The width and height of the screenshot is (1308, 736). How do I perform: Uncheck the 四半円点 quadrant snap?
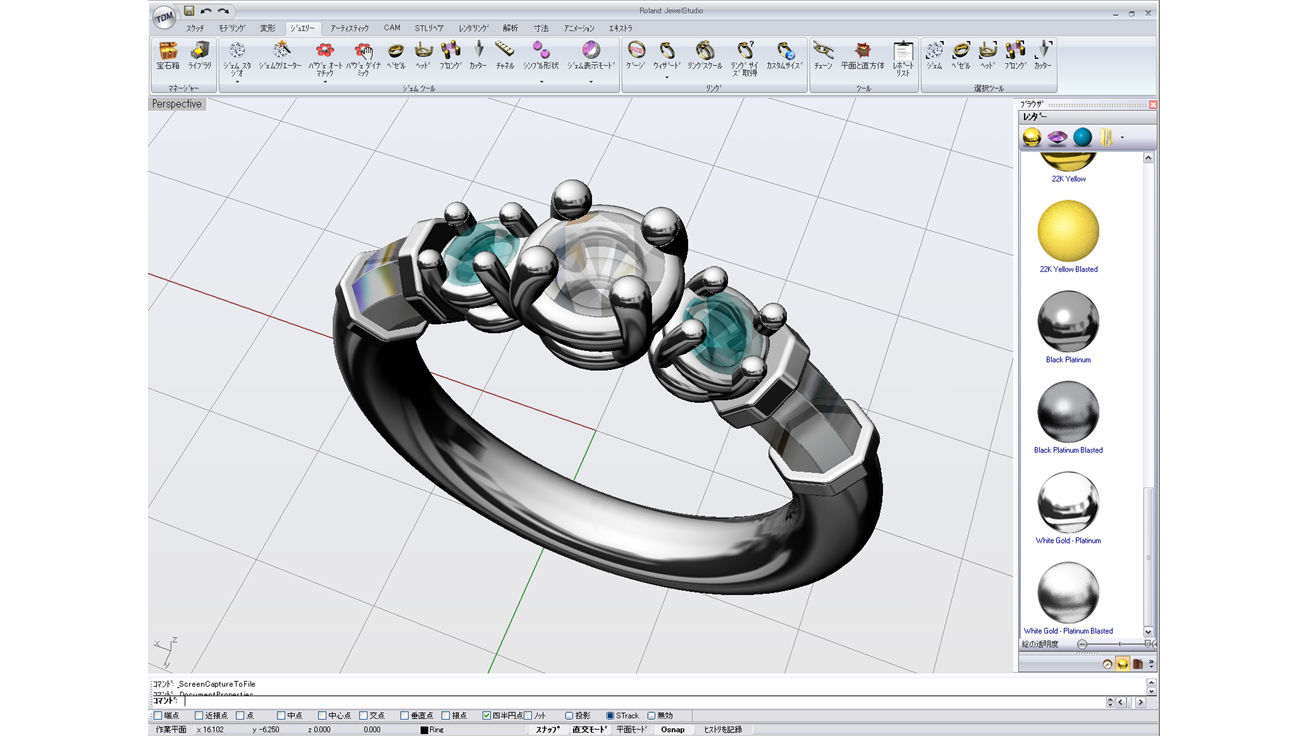[x=486, y=713]
